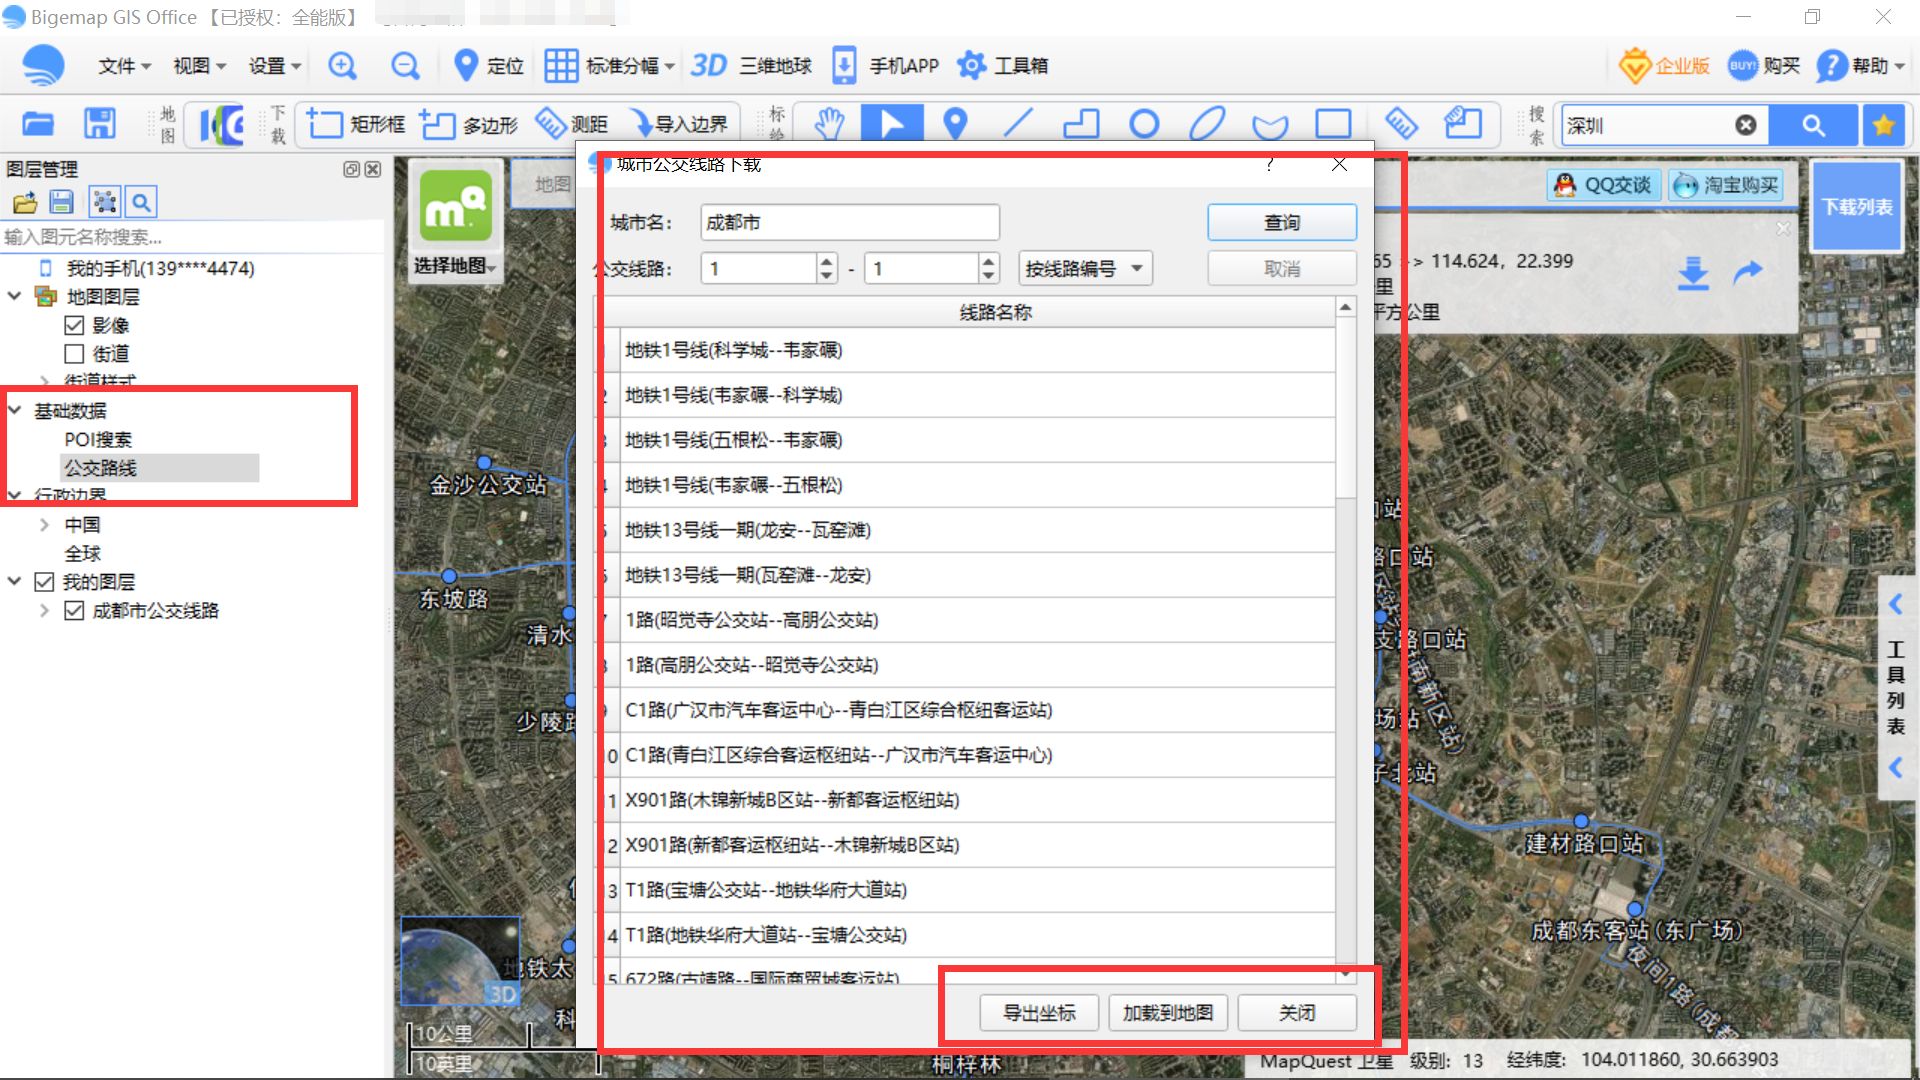1920x1080 pixels.
Task: Collapse the 我的图层 tree node
Action: [x=15, y=582]
